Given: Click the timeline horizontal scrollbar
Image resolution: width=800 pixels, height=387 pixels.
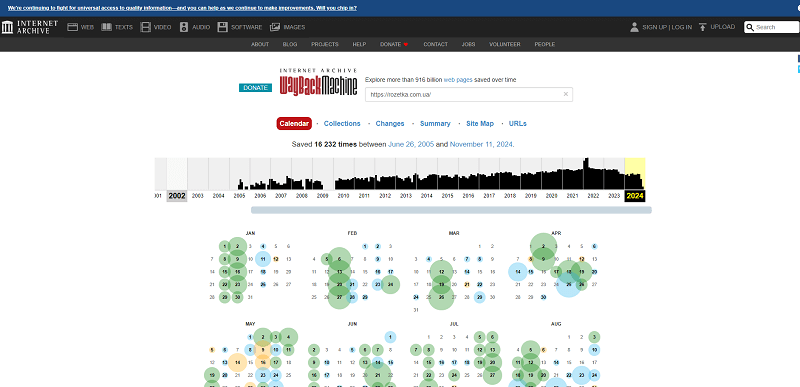Looking at the screenshot, I should [451, 210].
